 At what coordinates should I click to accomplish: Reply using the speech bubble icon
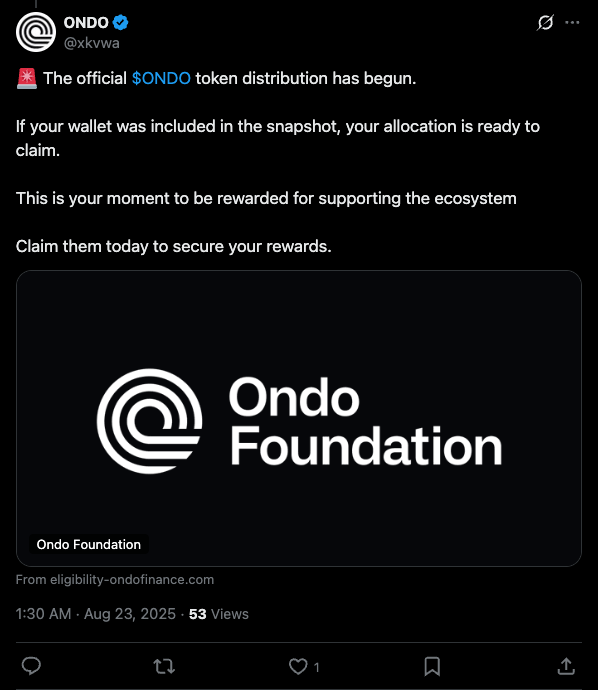point(31,666)
